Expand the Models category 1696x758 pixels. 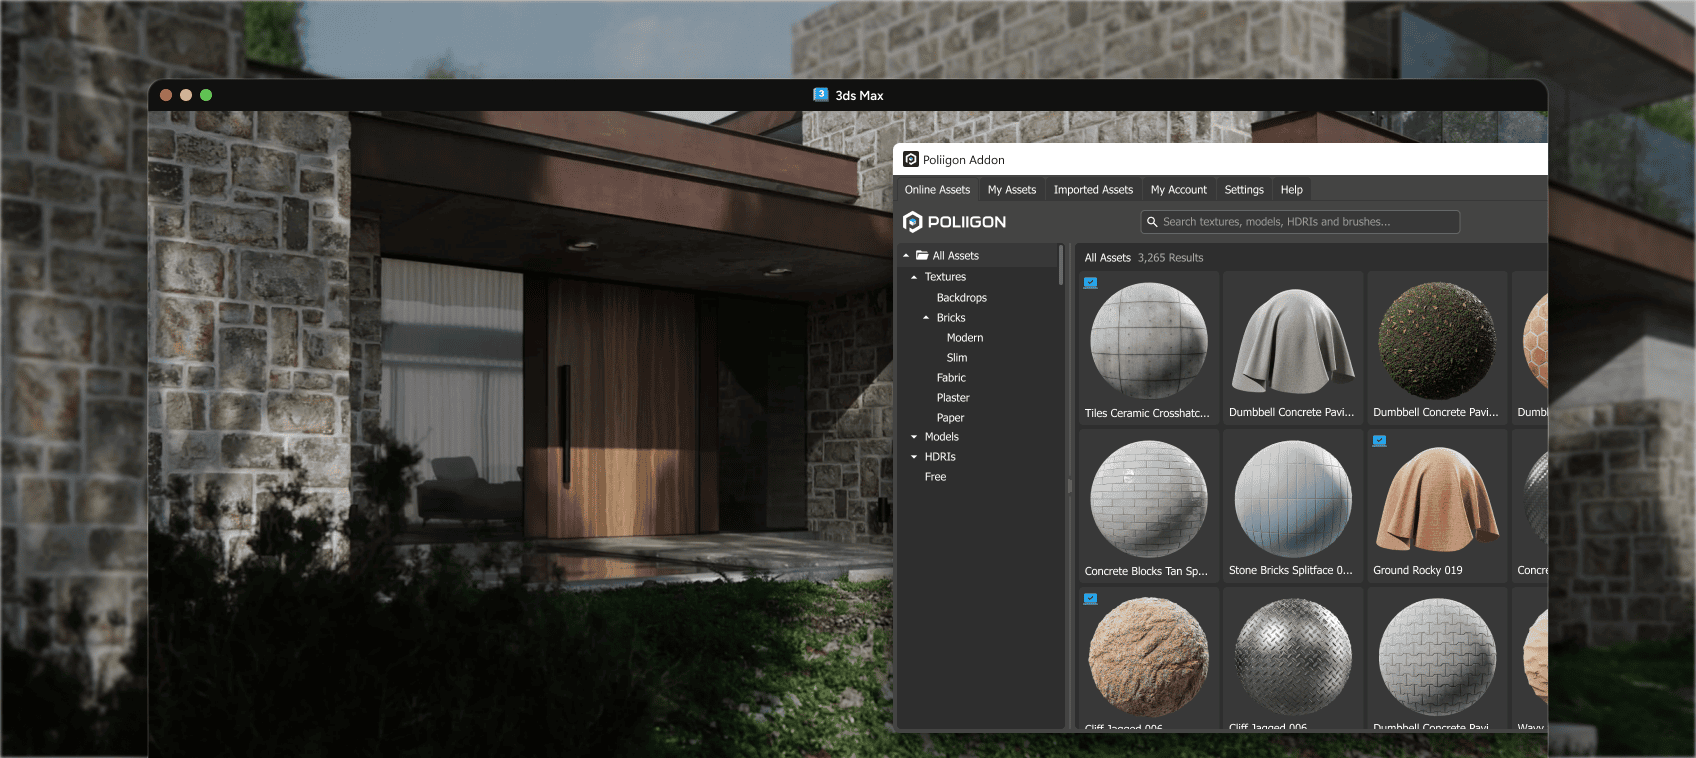click(x=914, y=437)
